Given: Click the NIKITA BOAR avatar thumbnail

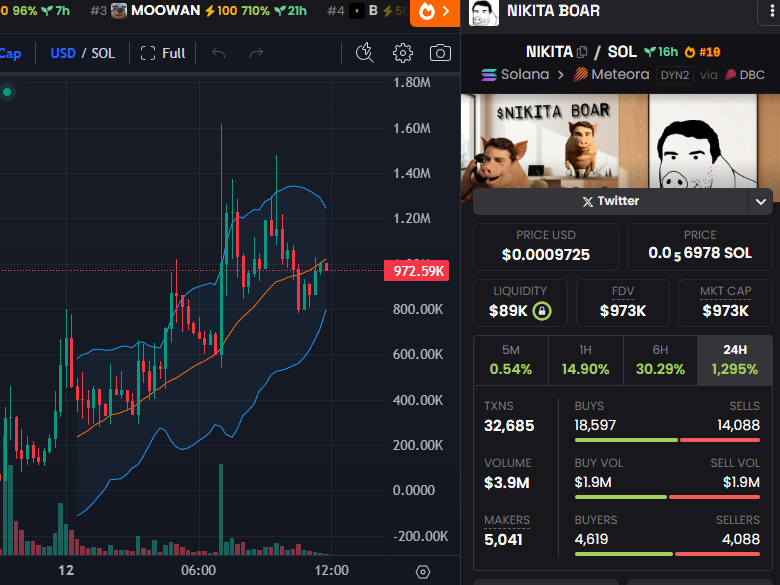Looking at the screenshot, I should [x=484, y=12].
